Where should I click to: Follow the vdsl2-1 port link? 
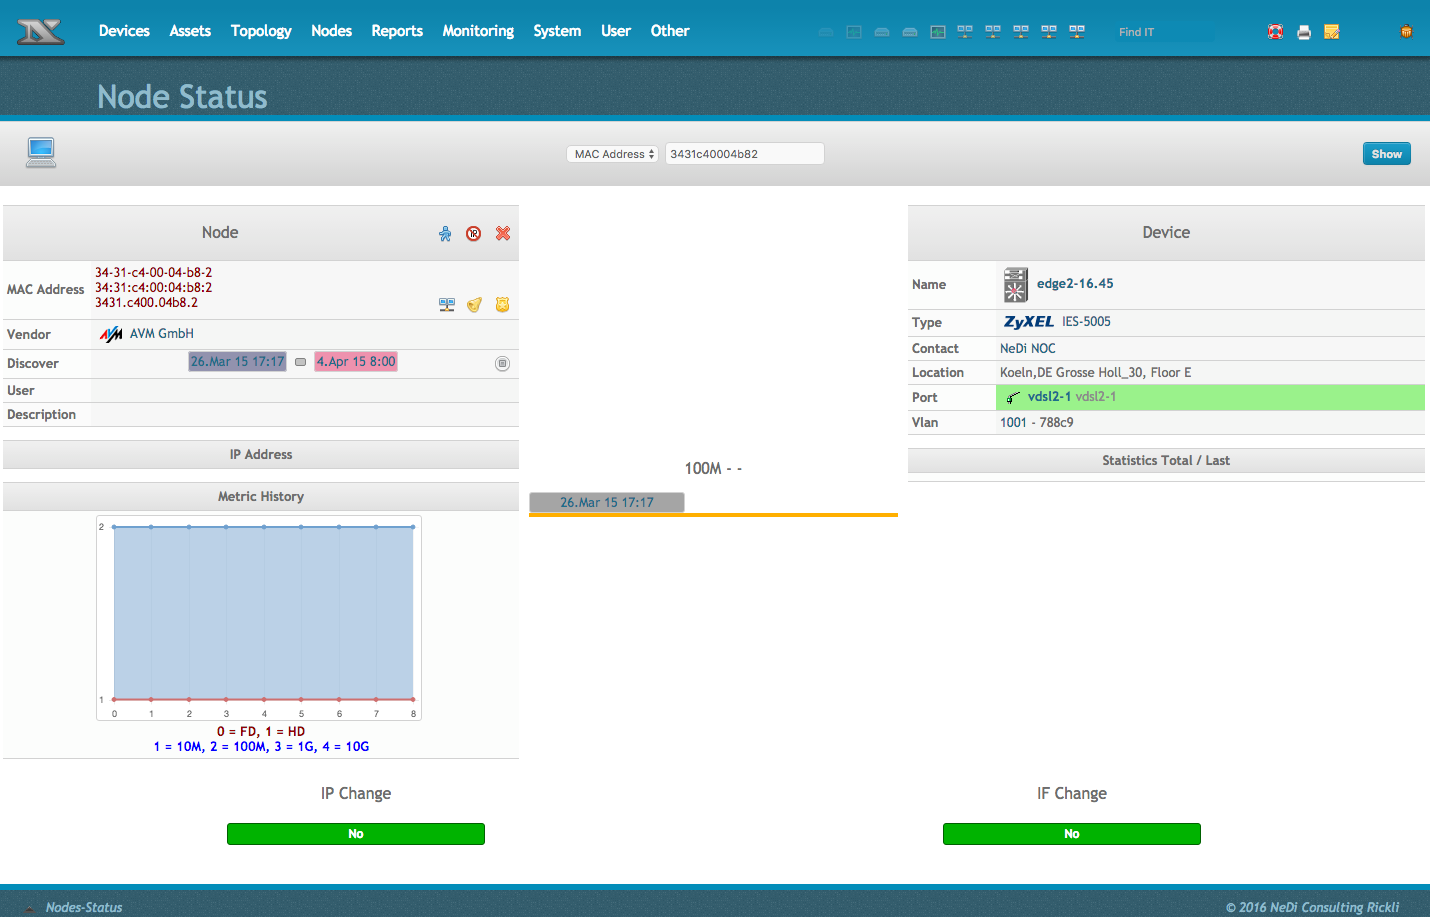coord(1049,397)
